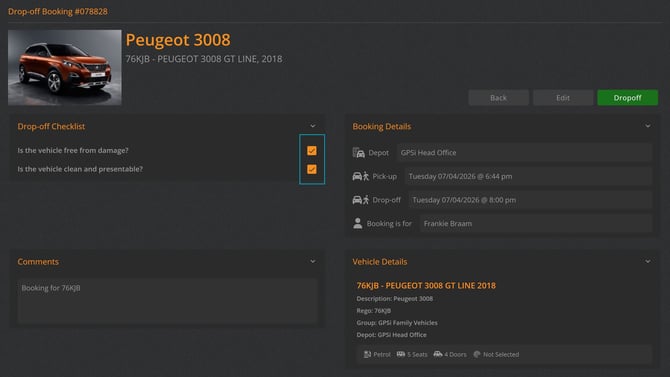
Task: Click the 'Rego: 76KJB' text
Action: coord(373,311)
